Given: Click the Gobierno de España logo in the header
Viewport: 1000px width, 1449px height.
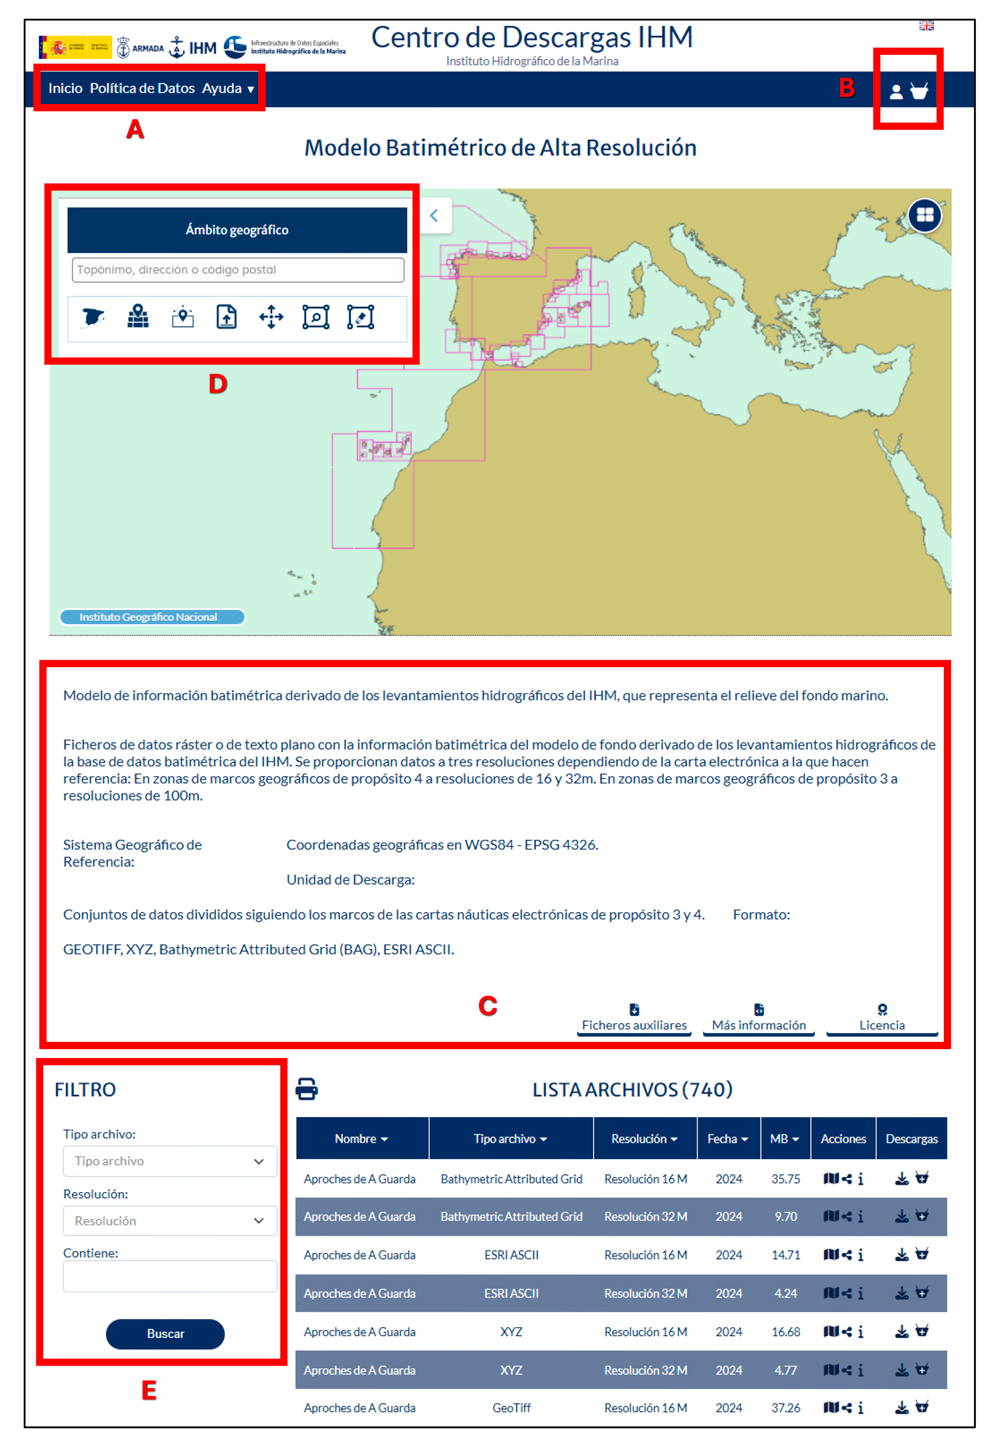Looking at the screenshot, I should (75, 47).
